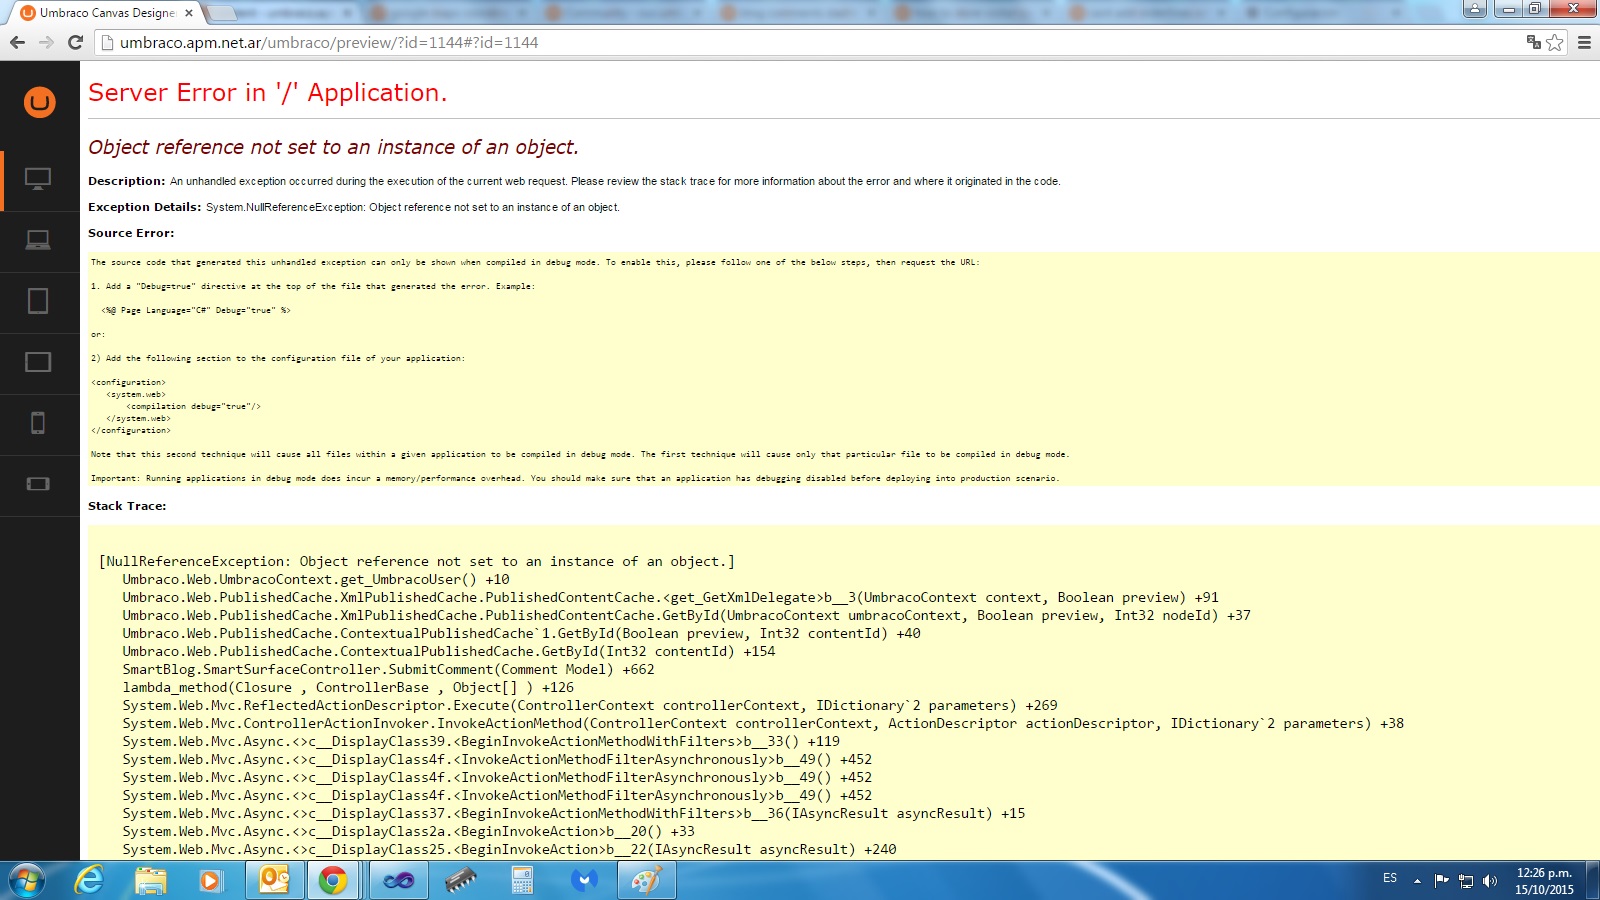The image size is (1600, 900).
Task: Open the Chrome hamburger menu
Action: tap(1584, 42)
